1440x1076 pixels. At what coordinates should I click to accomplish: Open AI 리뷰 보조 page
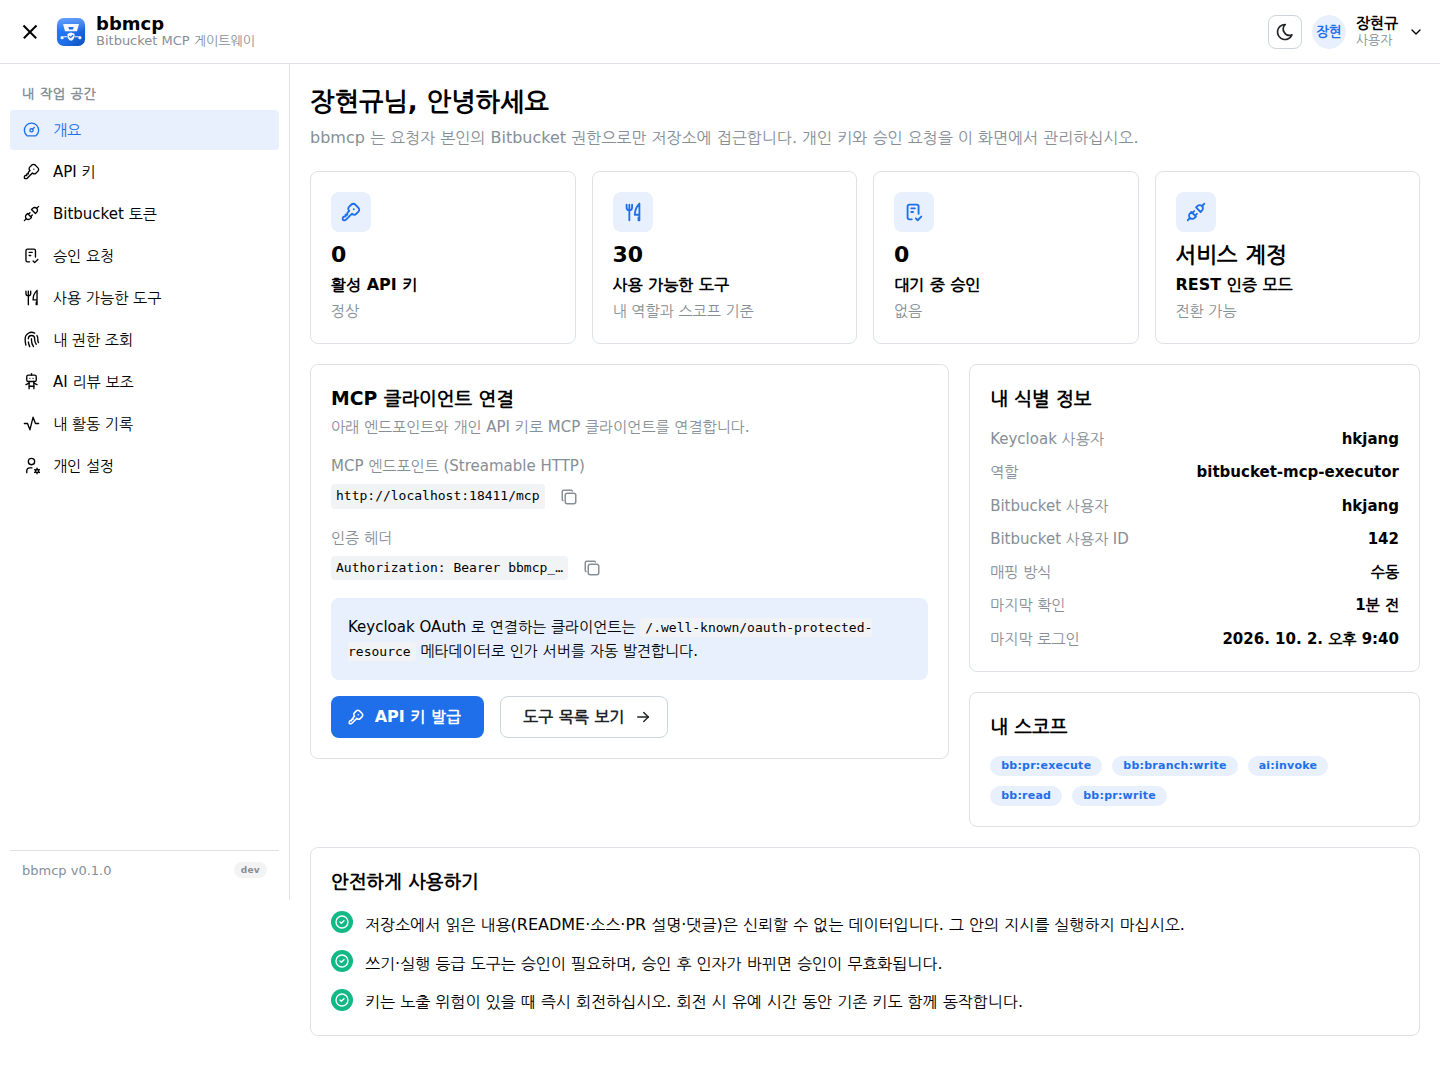point(144,382)
